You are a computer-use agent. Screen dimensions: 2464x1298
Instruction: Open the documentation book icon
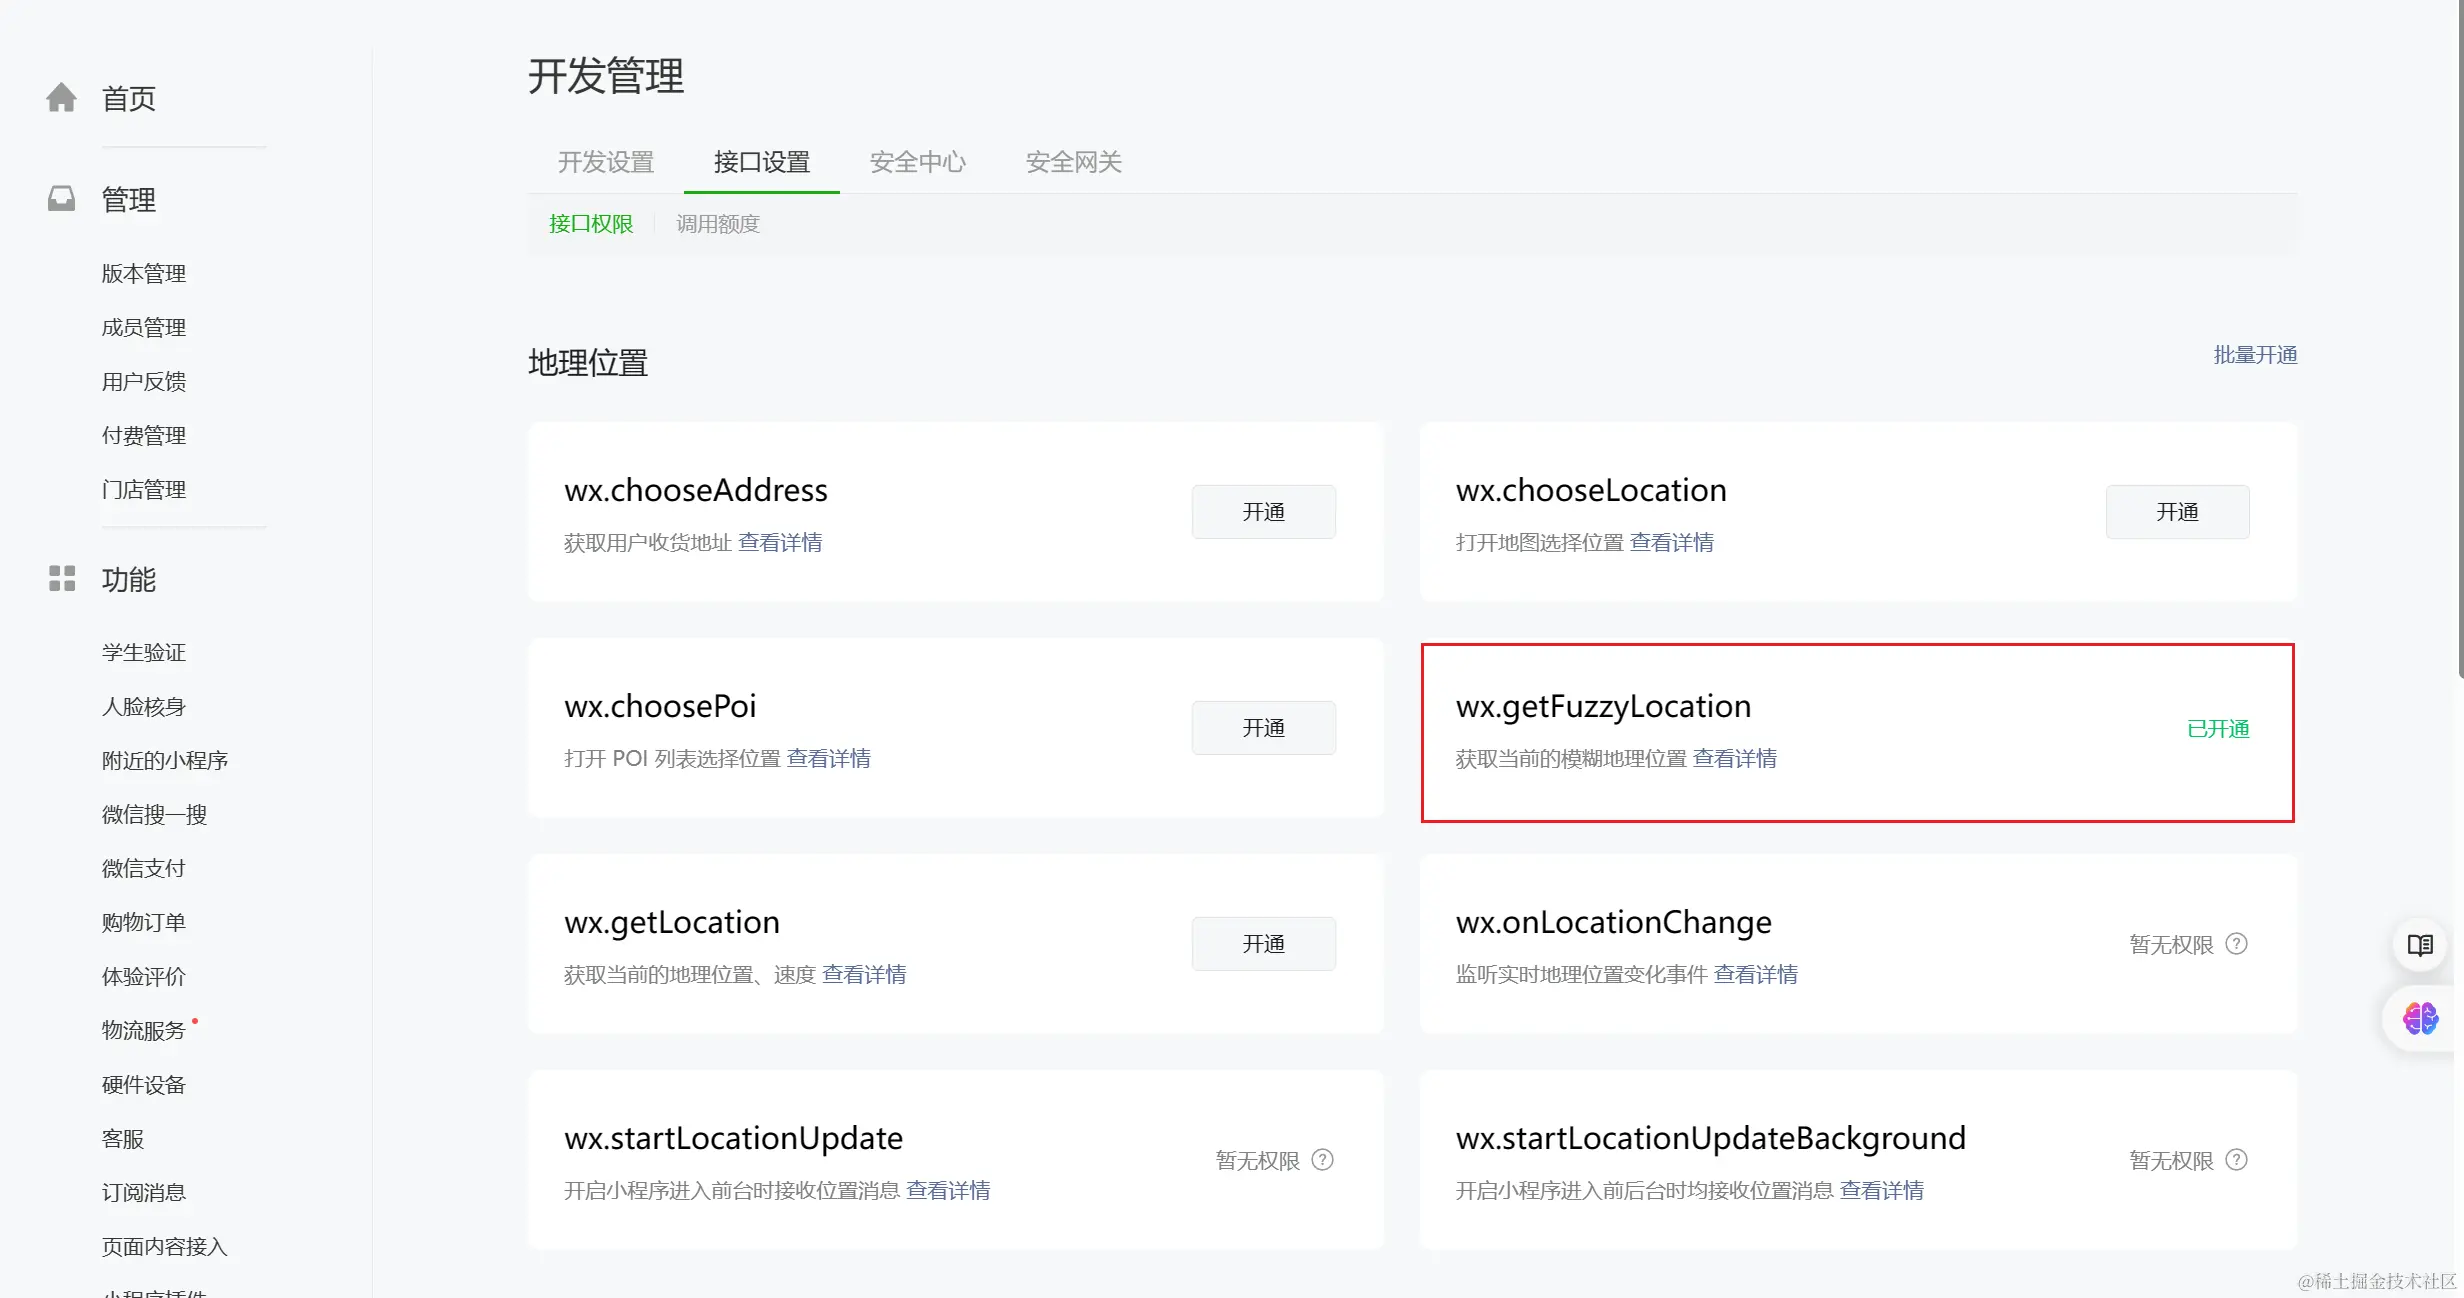[2420, 944]
